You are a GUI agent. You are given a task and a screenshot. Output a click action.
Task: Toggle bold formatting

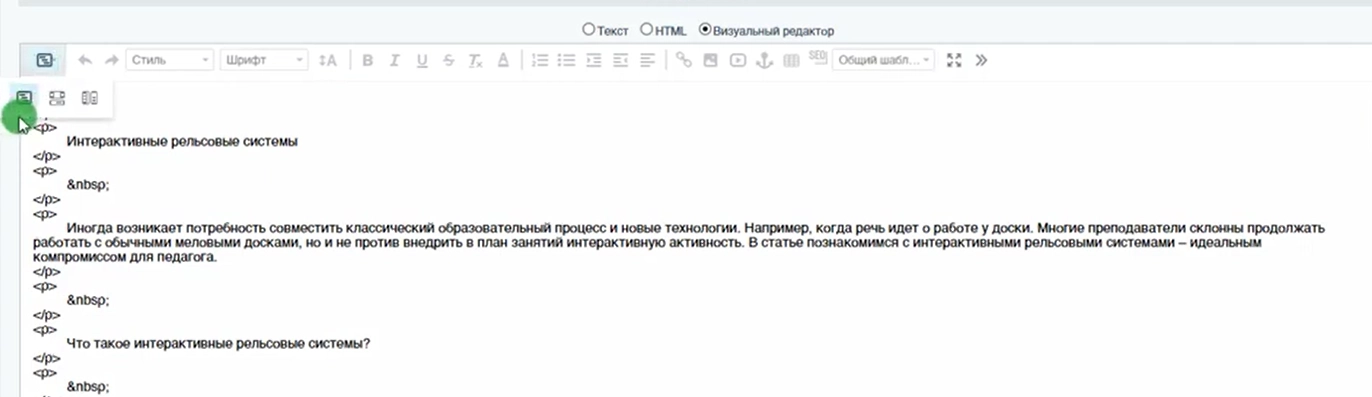click(367, 60)
